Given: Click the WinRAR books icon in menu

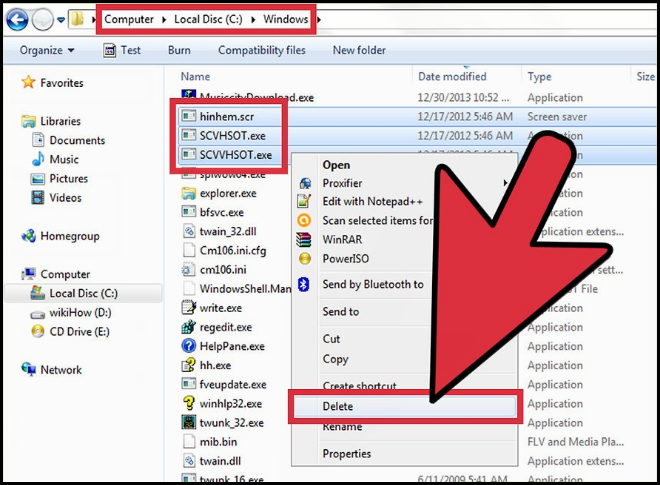Looking at the screenshot, I should point(304,240).
